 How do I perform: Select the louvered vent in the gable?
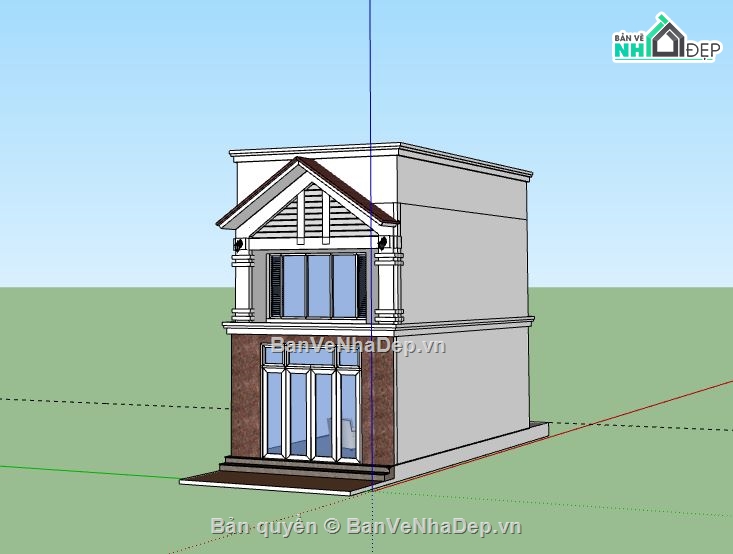pyautogui.click(x=311, y=215)
